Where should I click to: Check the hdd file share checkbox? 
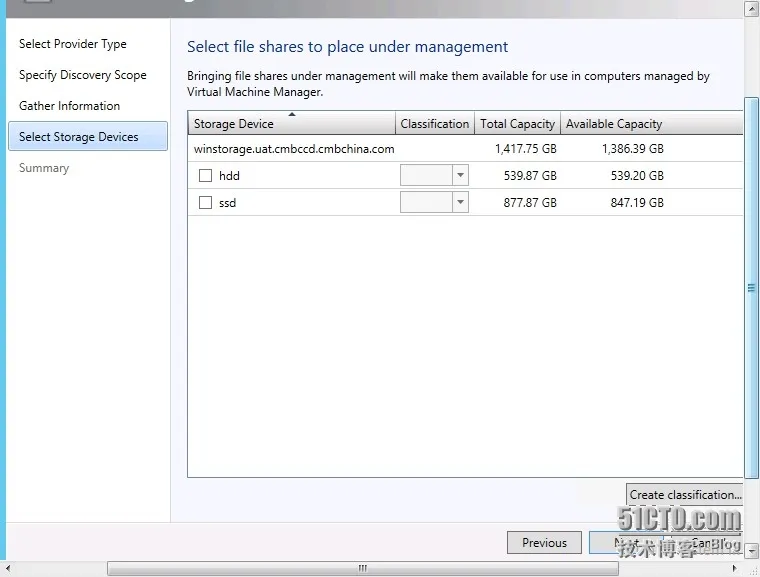206,176
